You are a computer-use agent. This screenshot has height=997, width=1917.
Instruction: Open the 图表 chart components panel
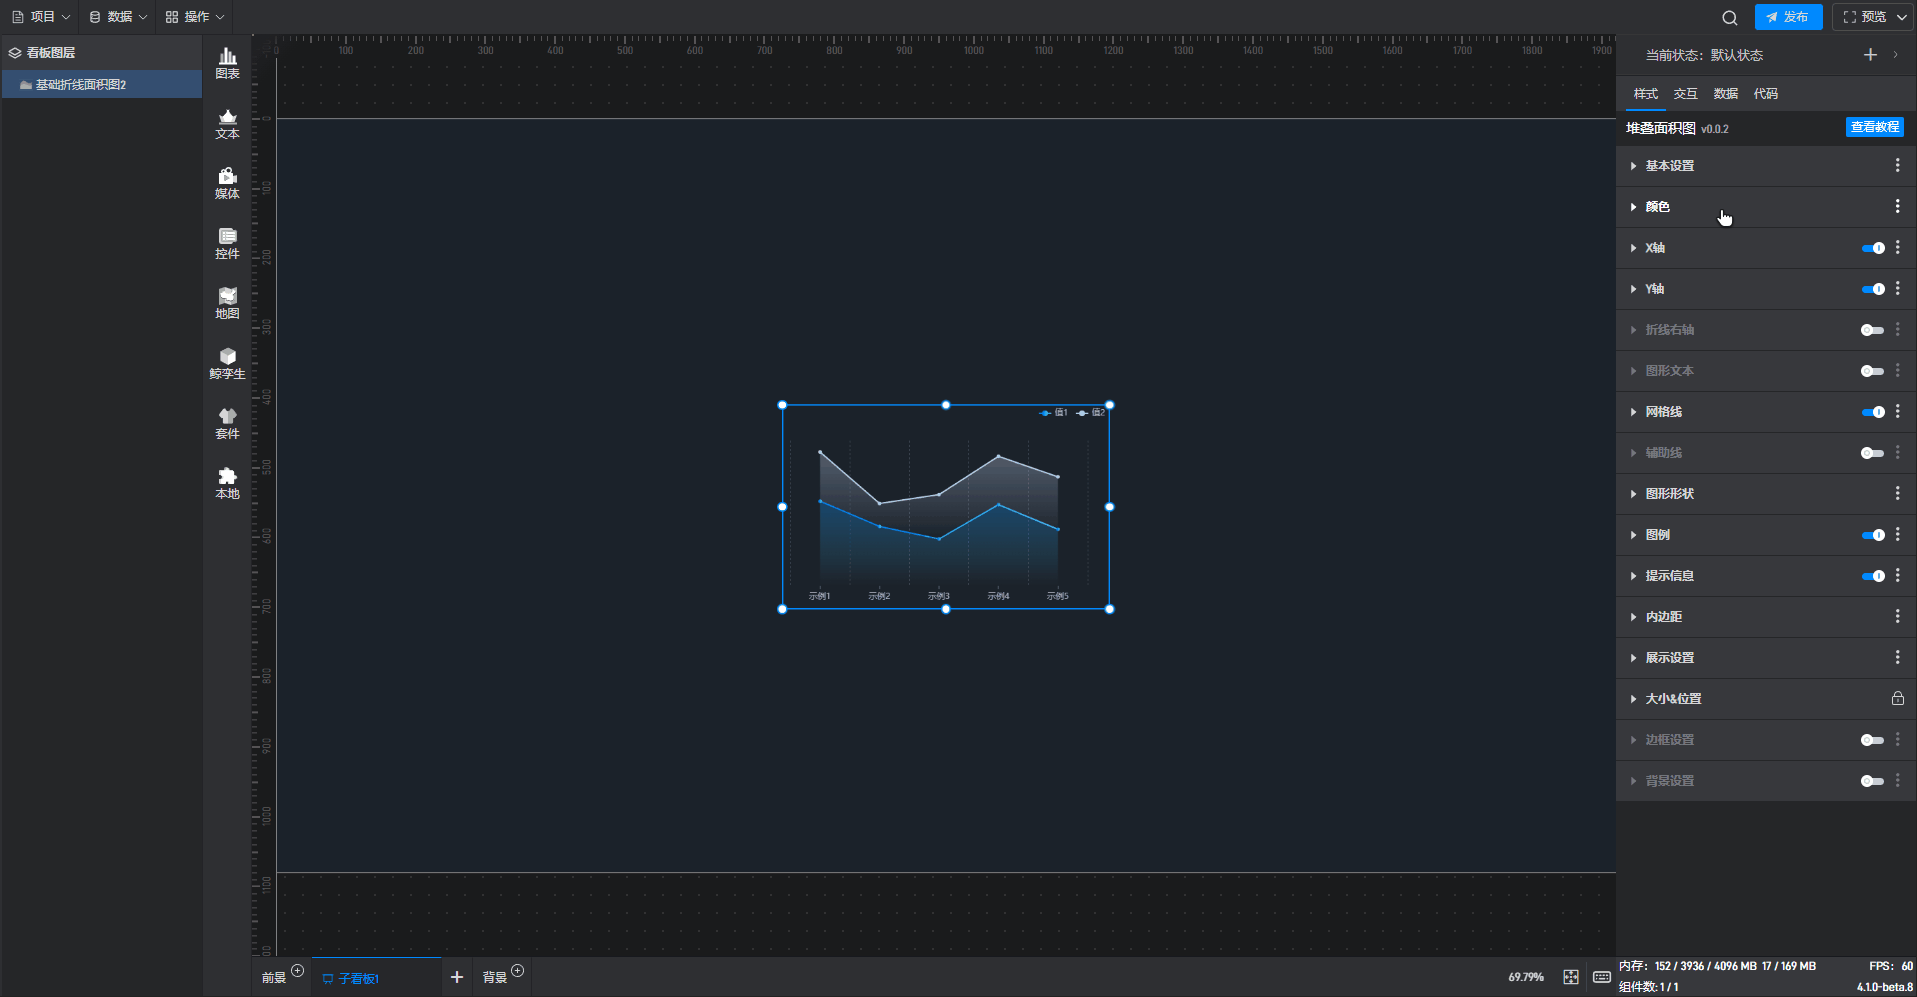click(x=227, y=64)
